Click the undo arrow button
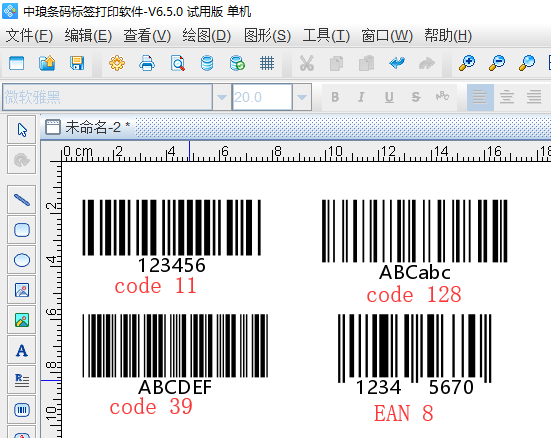551x438 pixels. coord(397,64)
